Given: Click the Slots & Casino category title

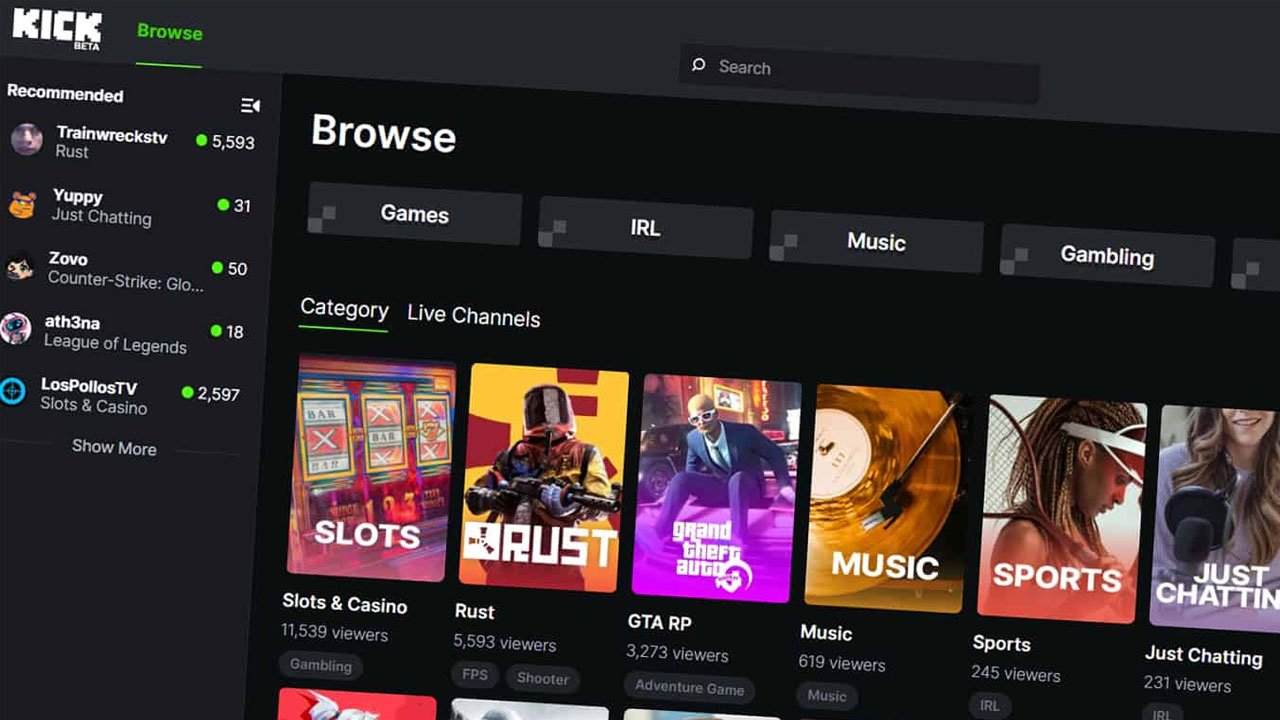Looking at the screenshot, I should [x=345, y=604].
